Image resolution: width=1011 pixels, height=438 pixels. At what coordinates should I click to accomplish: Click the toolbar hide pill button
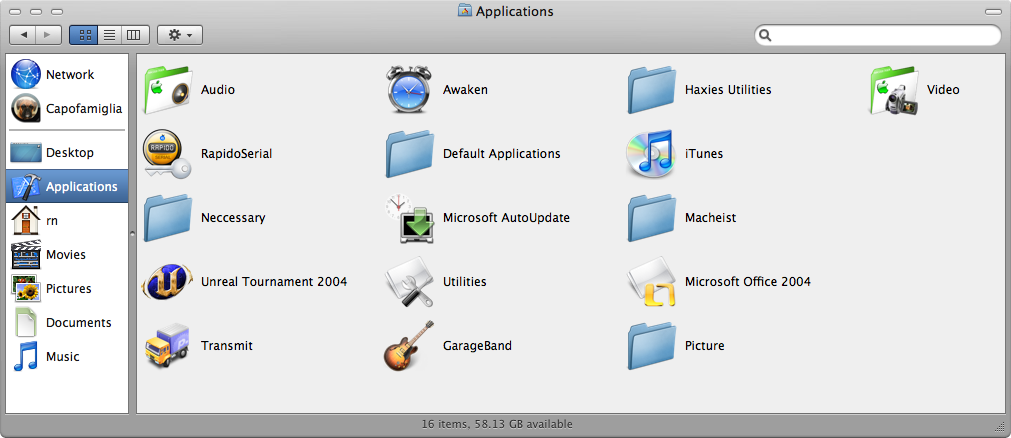coord(992,12)
